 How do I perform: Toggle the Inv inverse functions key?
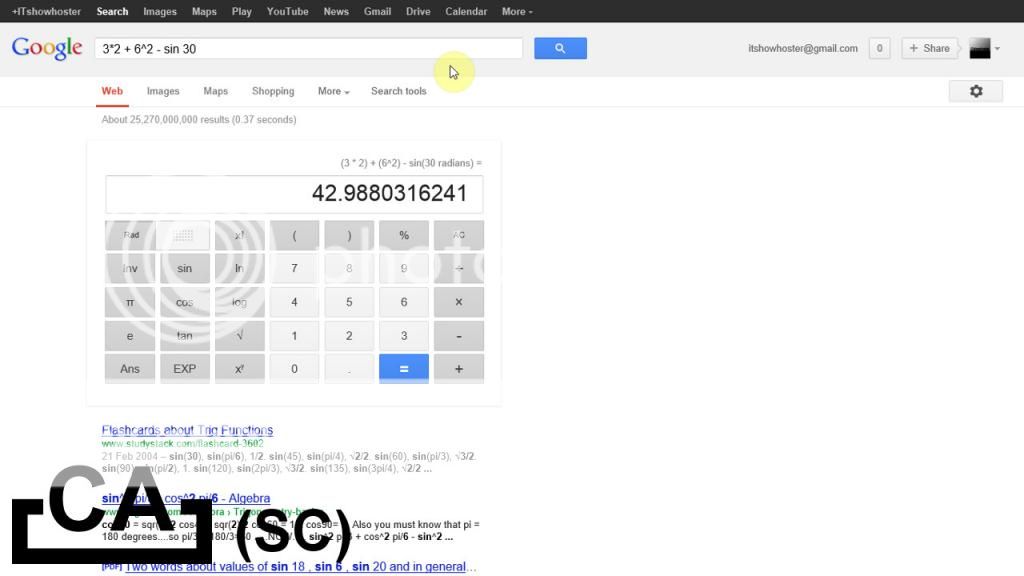tap(130, 269)
